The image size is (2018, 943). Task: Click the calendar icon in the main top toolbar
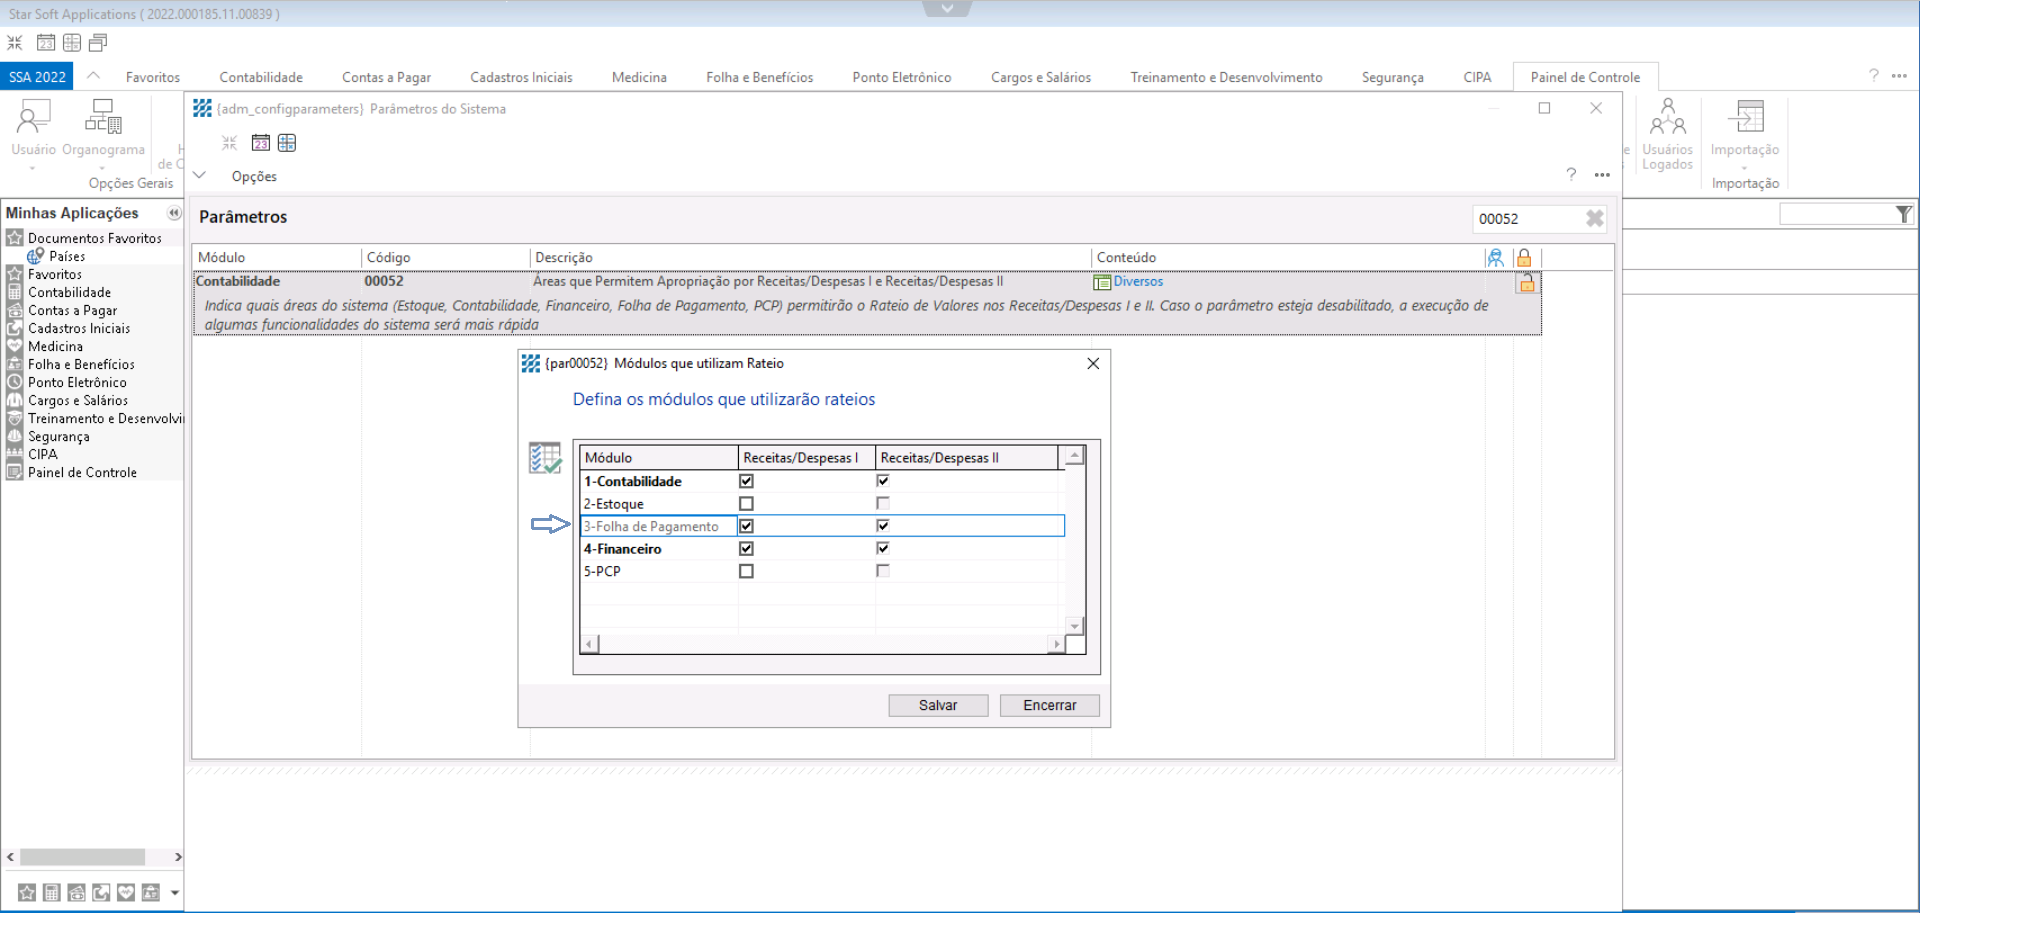coord(46,43)
